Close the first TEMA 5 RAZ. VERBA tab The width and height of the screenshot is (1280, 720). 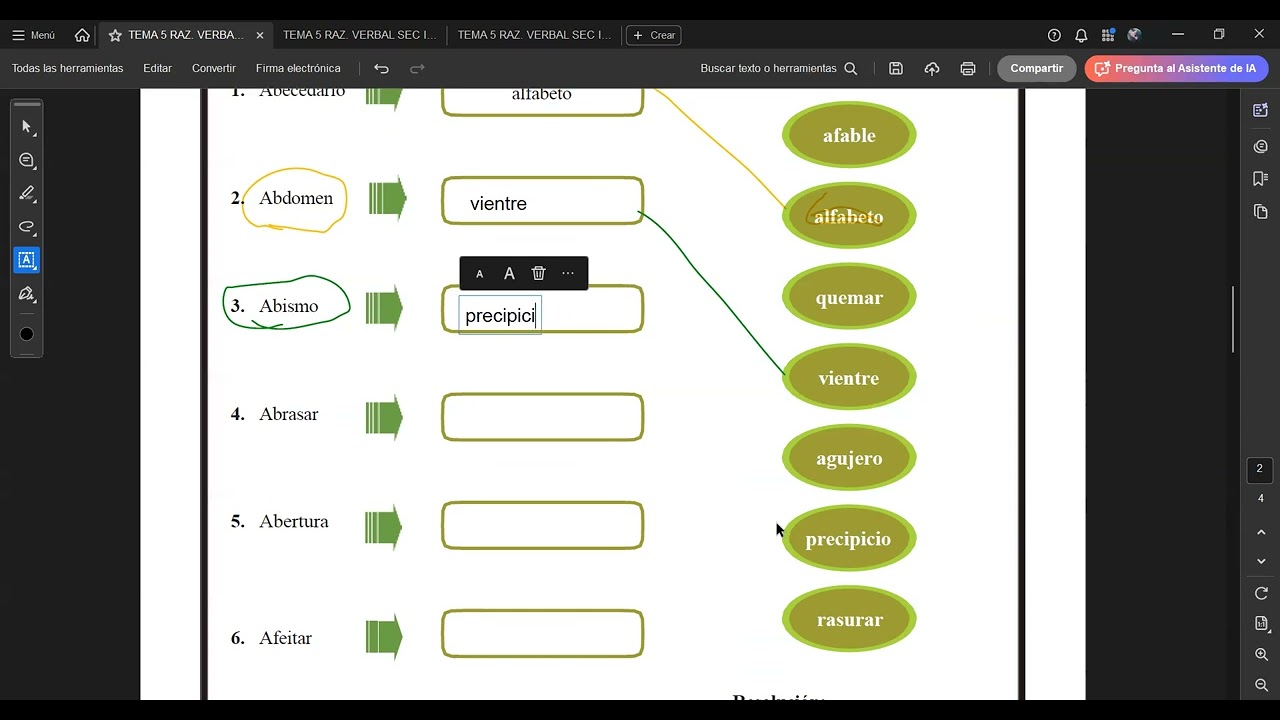pos(260,35)
